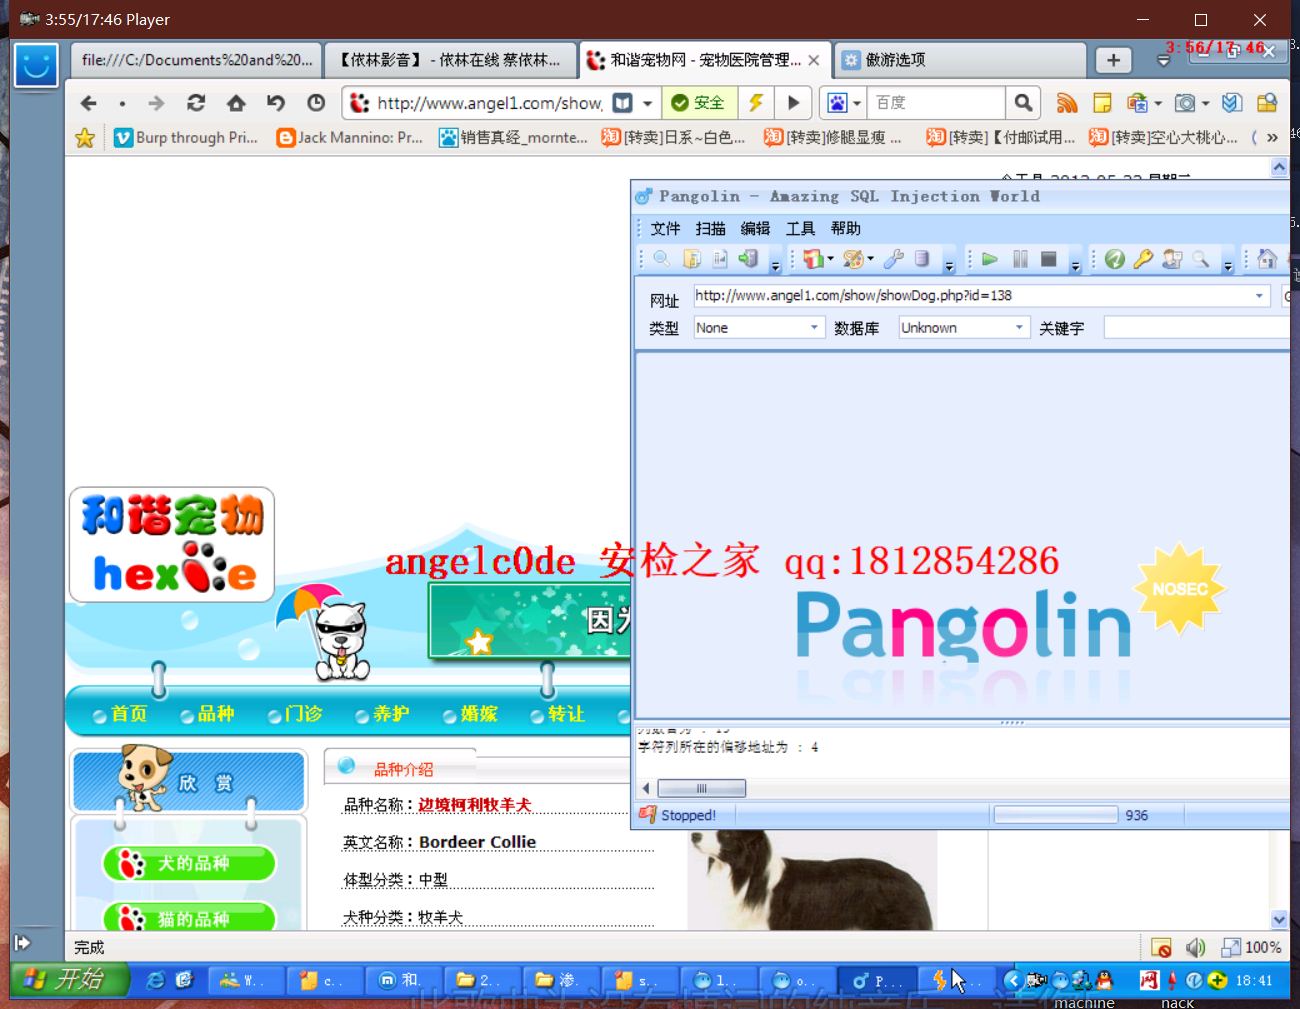Screen dimensions: 1300x1009
Task: Expand the bookmarks bar overflow chevron
Action: click(1272, 138)
